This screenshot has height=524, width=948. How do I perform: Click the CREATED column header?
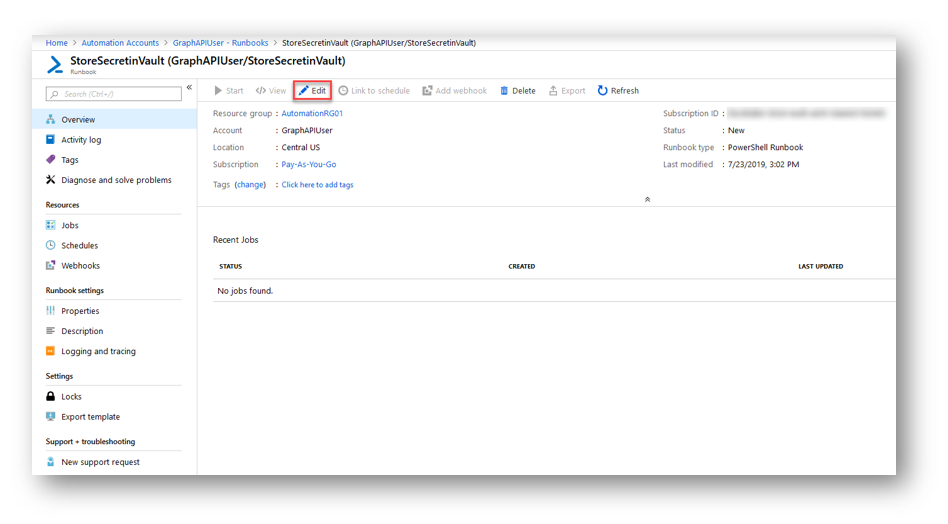(x=522, y=267)
